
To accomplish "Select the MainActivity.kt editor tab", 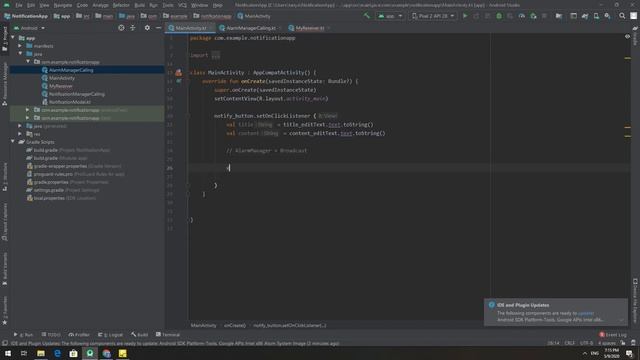I will click(x=191, y=28).
